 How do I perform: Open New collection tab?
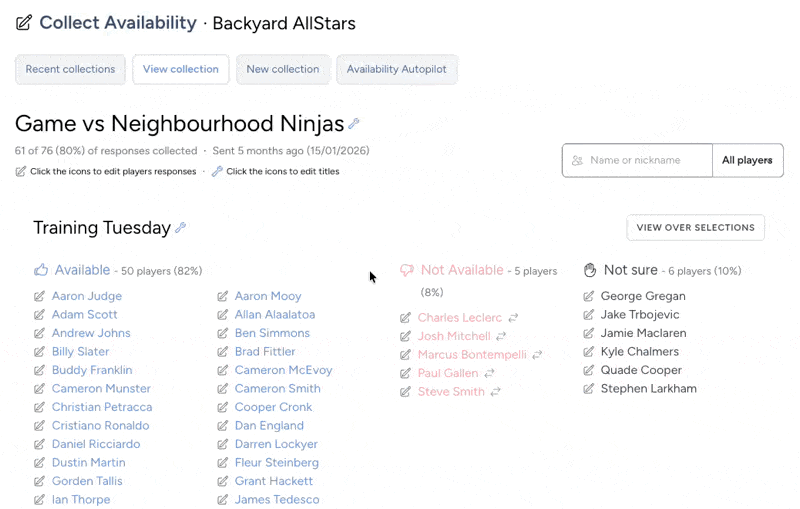283,69
